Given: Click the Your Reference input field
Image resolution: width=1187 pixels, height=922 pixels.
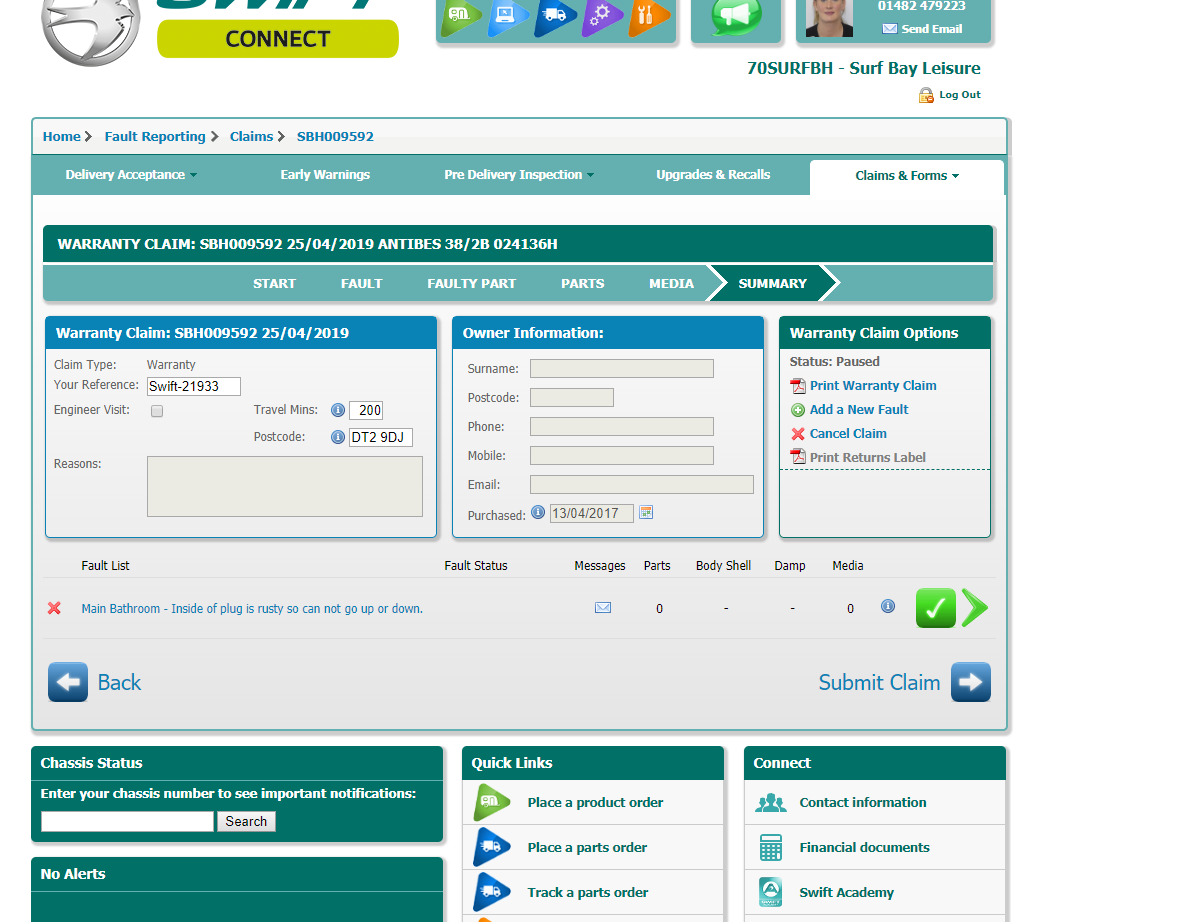Looking at the screenshot, I should 194,386.
